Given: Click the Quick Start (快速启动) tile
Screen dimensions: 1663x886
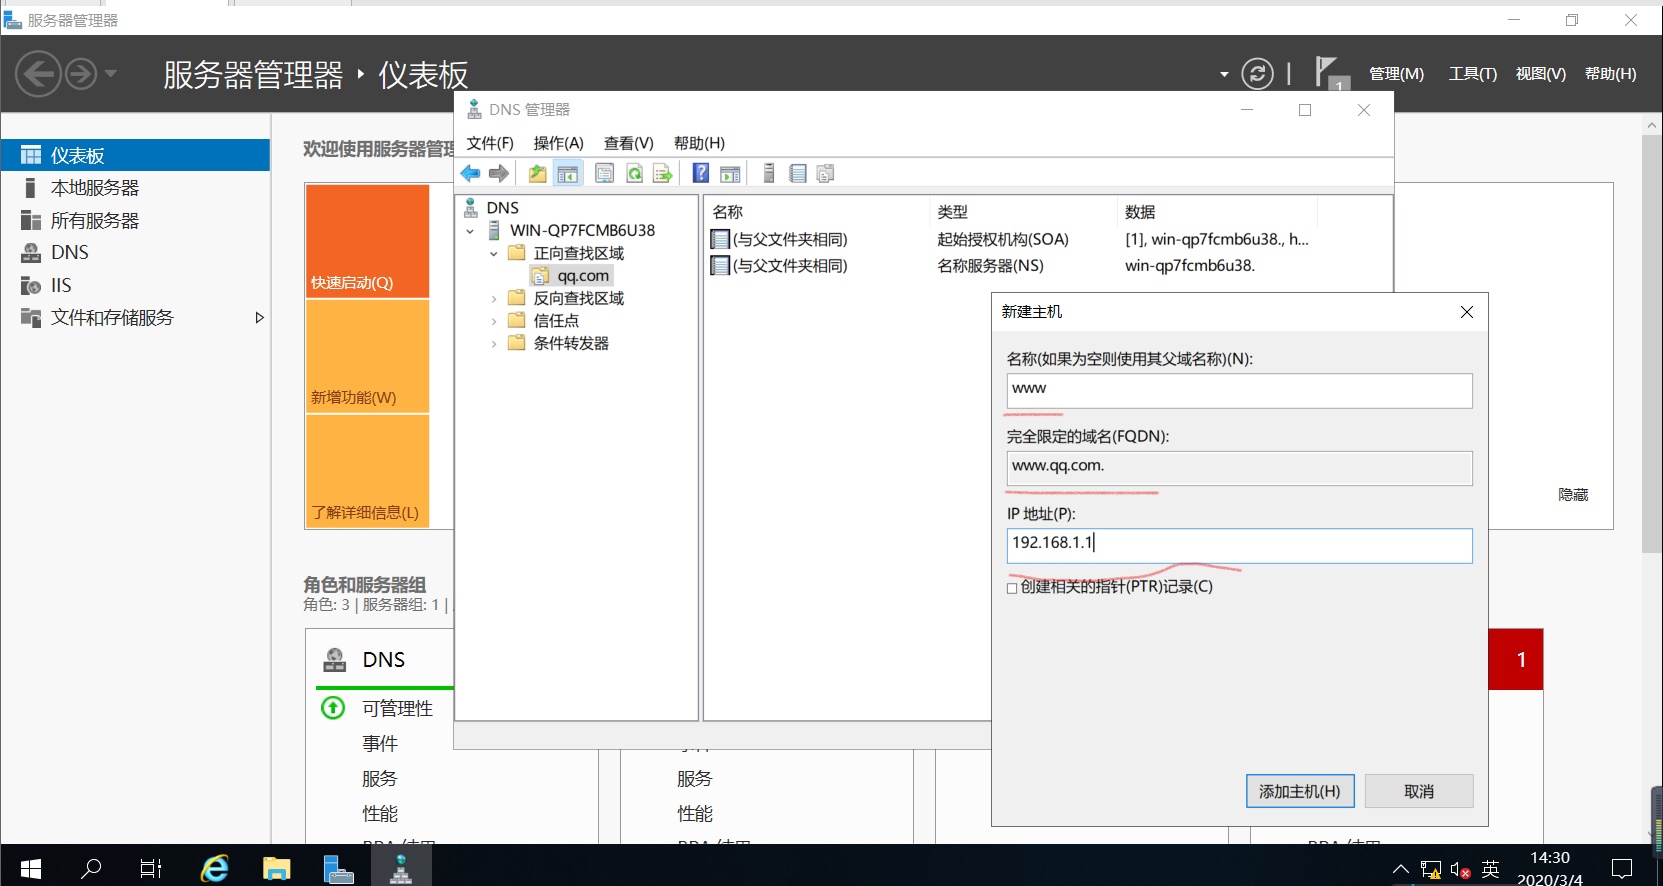Looking at the screenshot, I should coord(367,241).
